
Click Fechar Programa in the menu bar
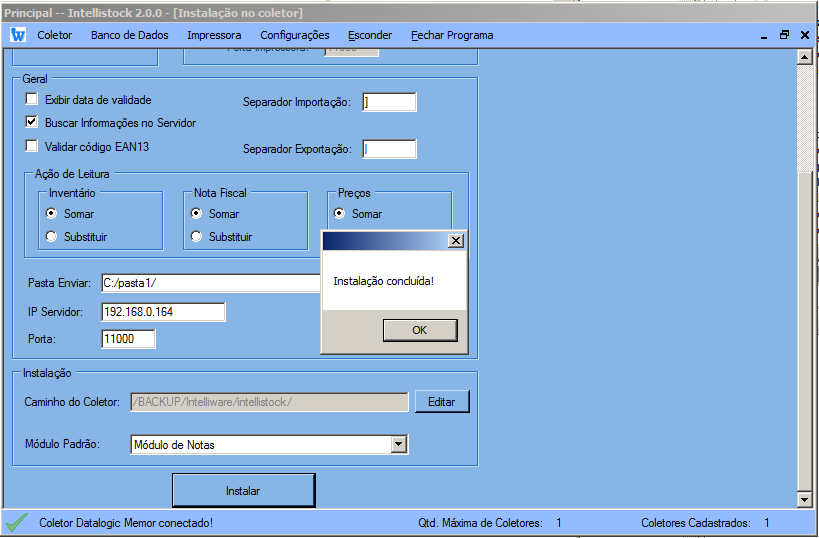(452, 35)
